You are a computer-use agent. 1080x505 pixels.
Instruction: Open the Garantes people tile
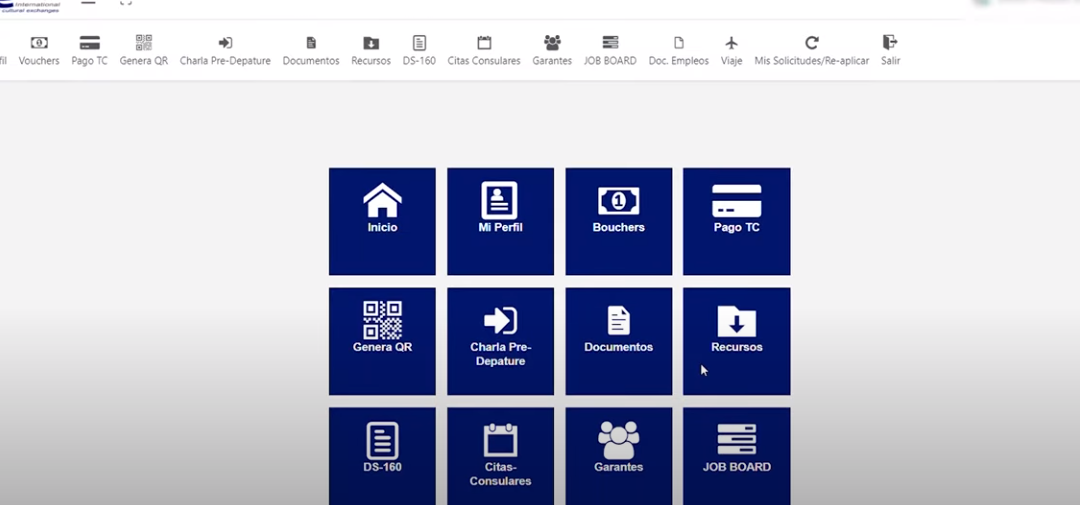coord(619,455)
